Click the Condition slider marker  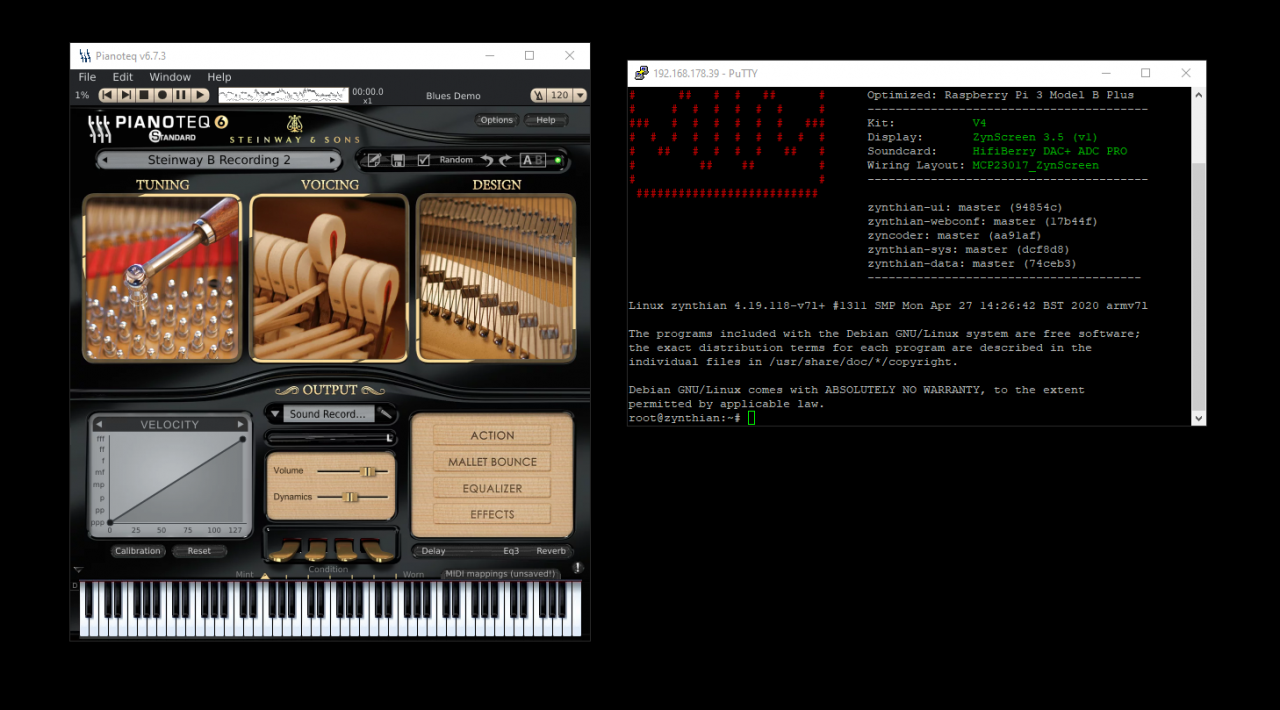(265, 576)
